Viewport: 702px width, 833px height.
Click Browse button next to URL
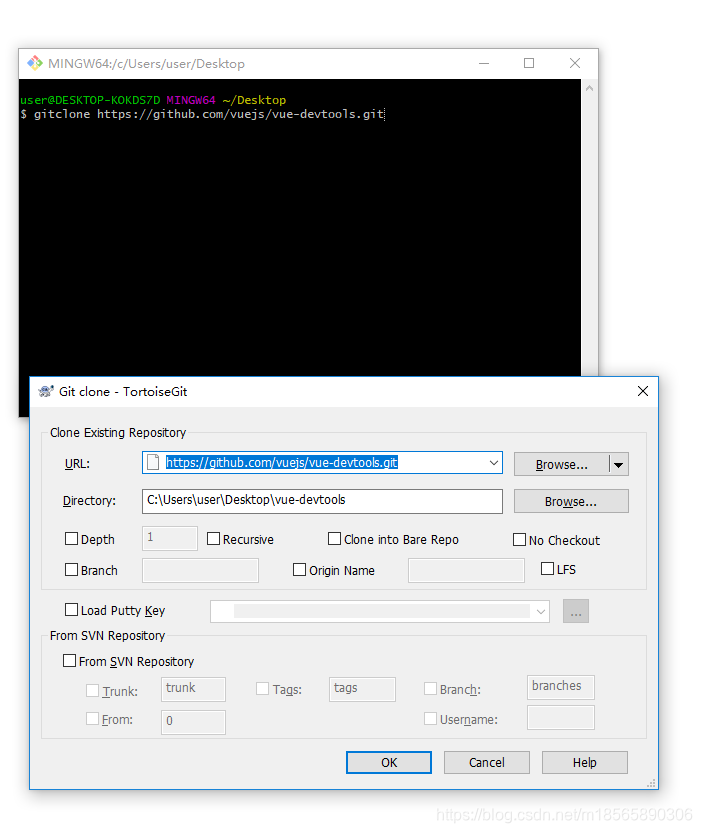tap(561, 465)
